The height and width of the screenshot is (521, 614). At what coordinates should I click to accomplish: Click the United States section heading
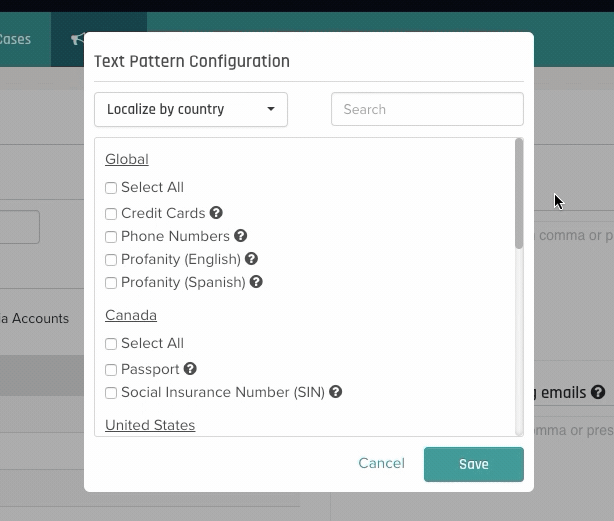pyautogui.click(x=150, y=425)
